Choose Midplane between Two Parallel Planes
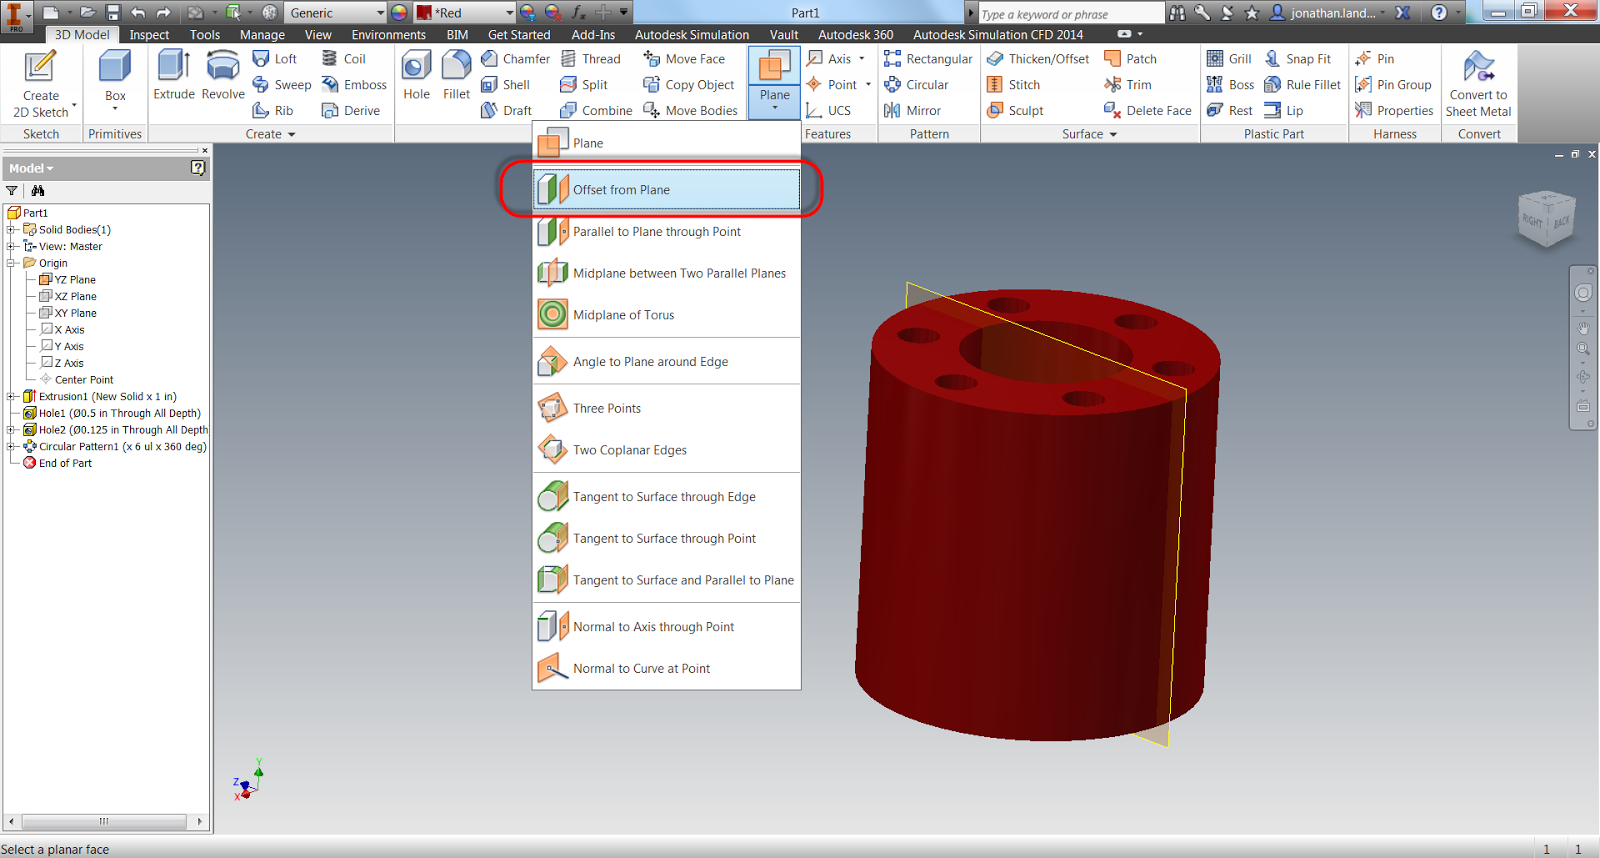Screen dimensions: 1600x858 click(x=666, y=273)
